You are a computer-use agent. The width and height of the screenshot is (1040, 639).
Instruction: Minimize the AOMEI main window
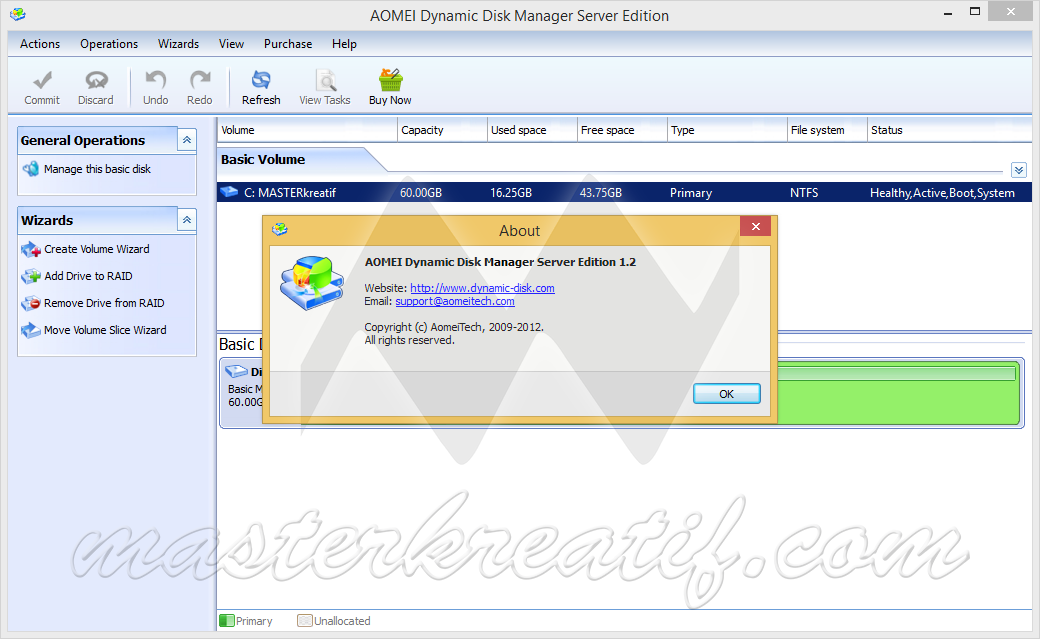click(948, 12)
